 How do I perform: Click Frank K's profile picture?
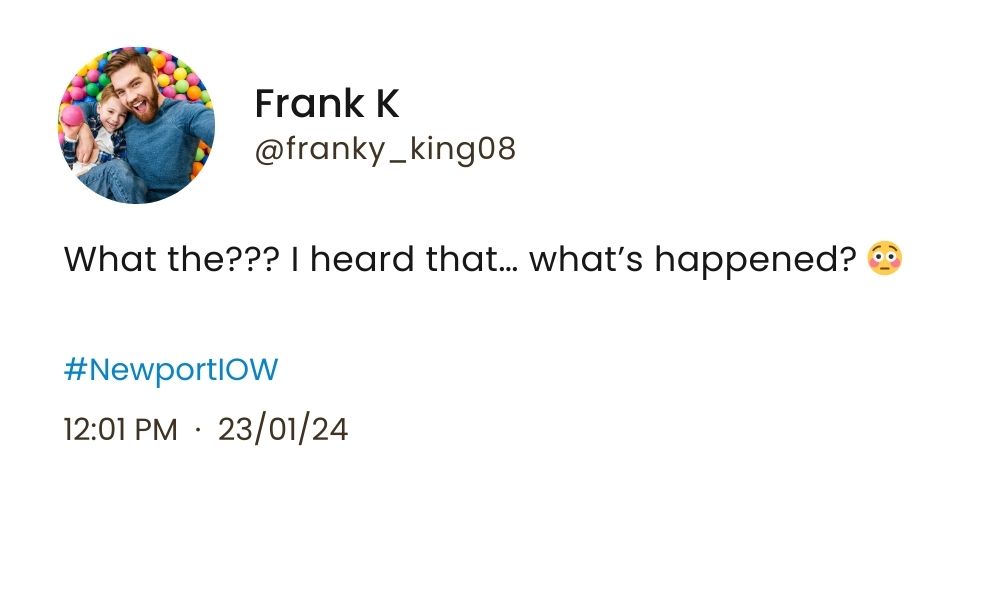pyautogui.click(x=136, y=125)
